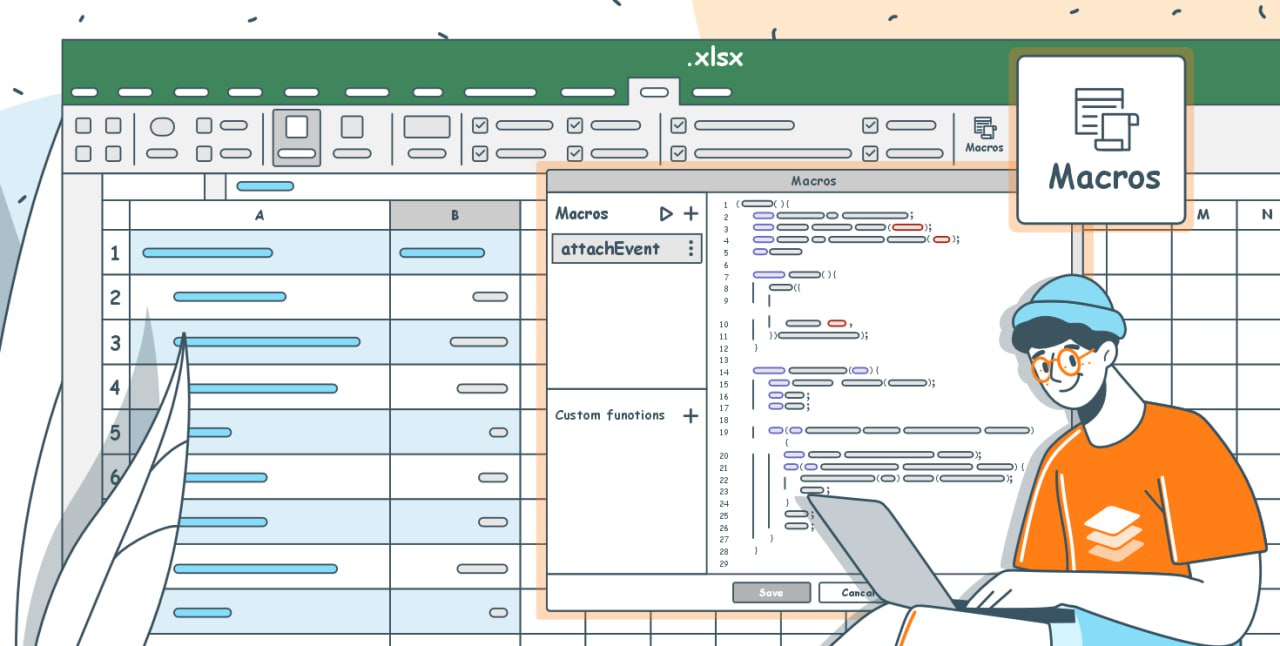Click the Cancel button in Macros dialog

click(x=850, y=592)
